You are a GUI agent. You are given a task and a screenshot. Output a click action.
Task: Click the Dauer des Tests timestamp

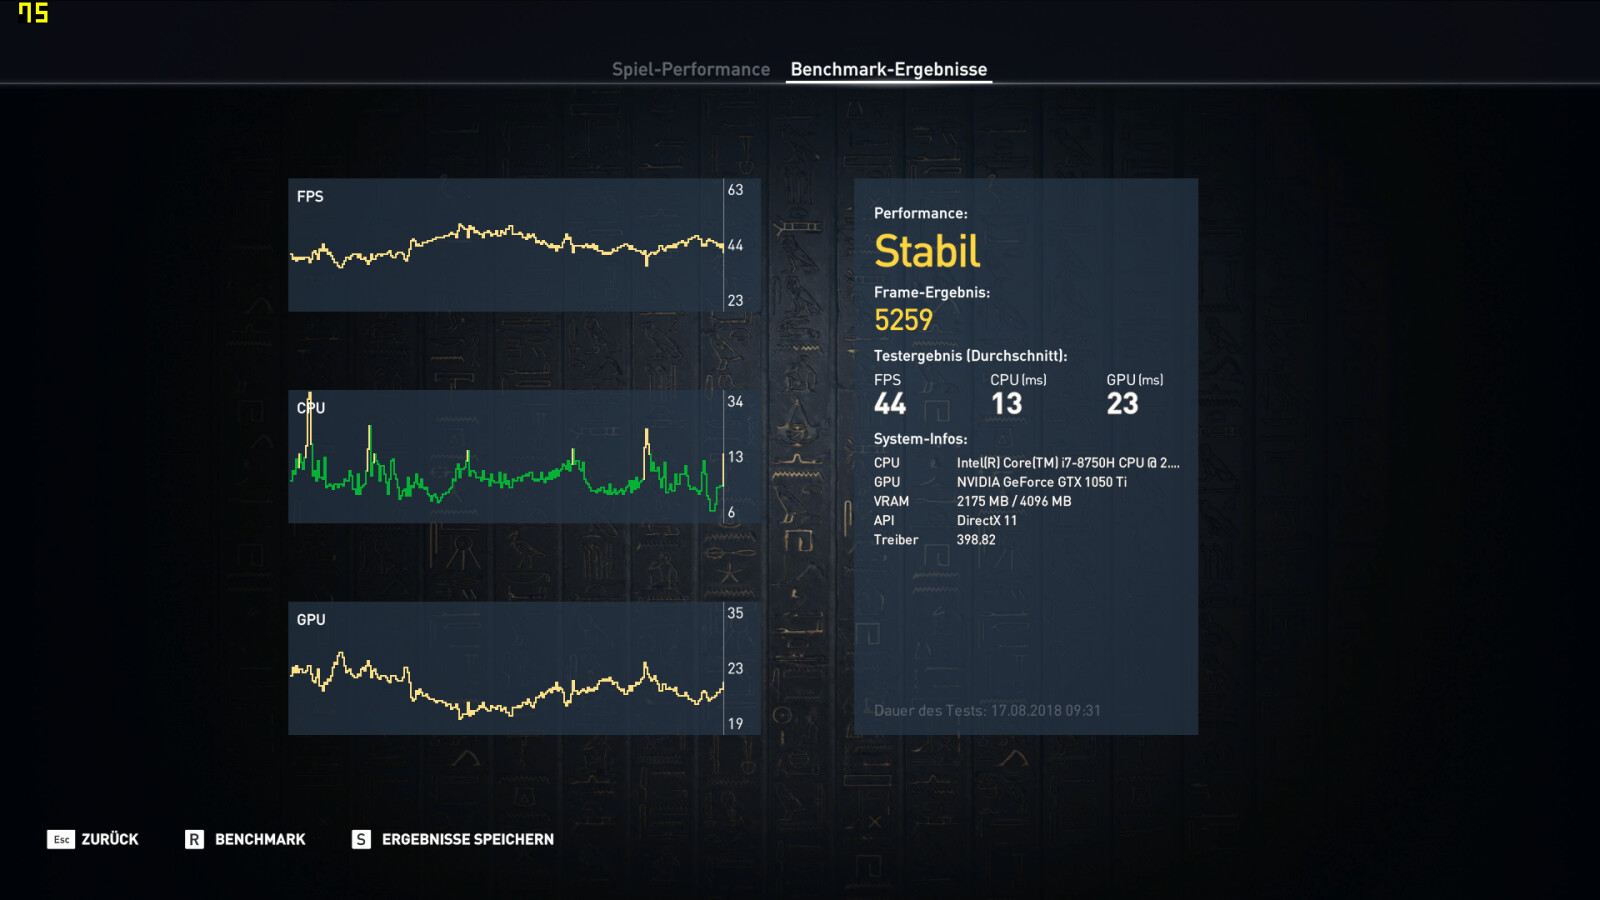[986, 711]
